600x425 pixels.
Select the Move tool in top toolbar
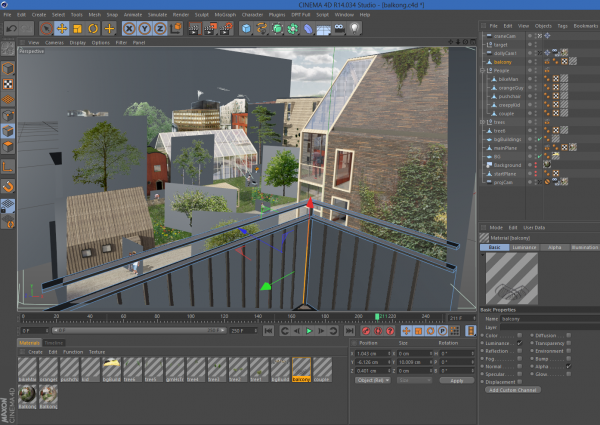pos(61,29)
